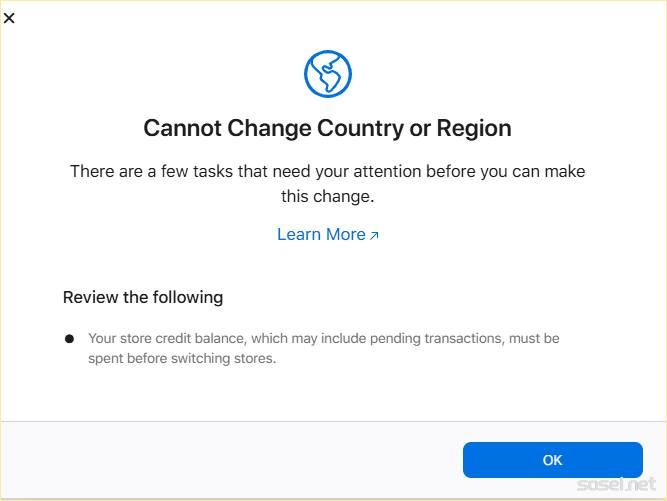
Task: Close the dialog with the X icon
Action: point(10,18)
